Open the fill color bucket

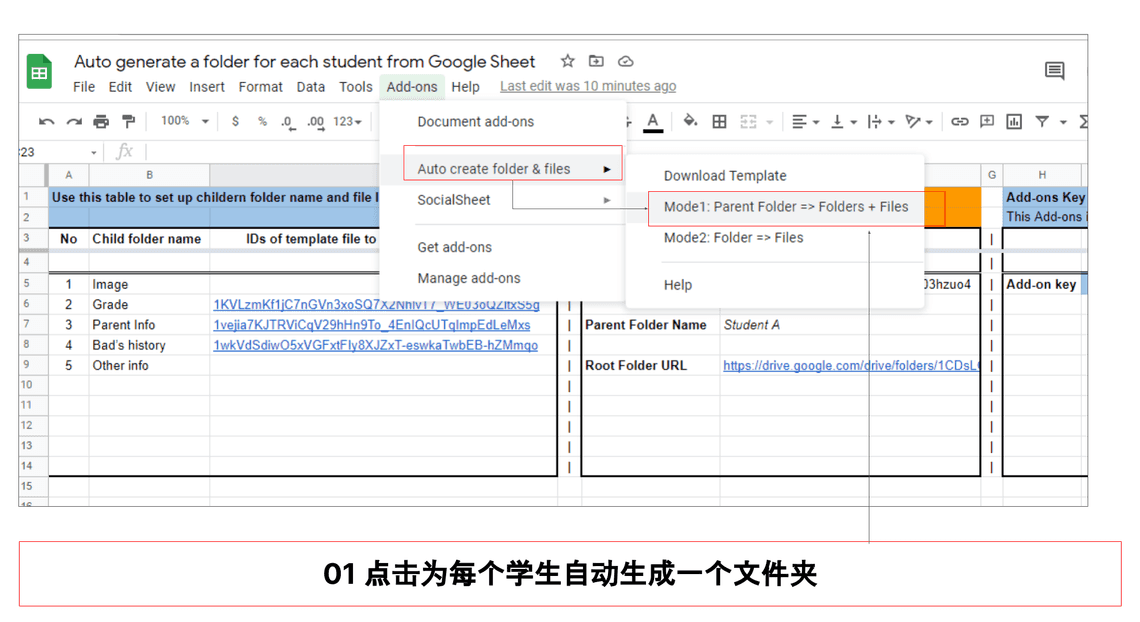pos(690,122)
